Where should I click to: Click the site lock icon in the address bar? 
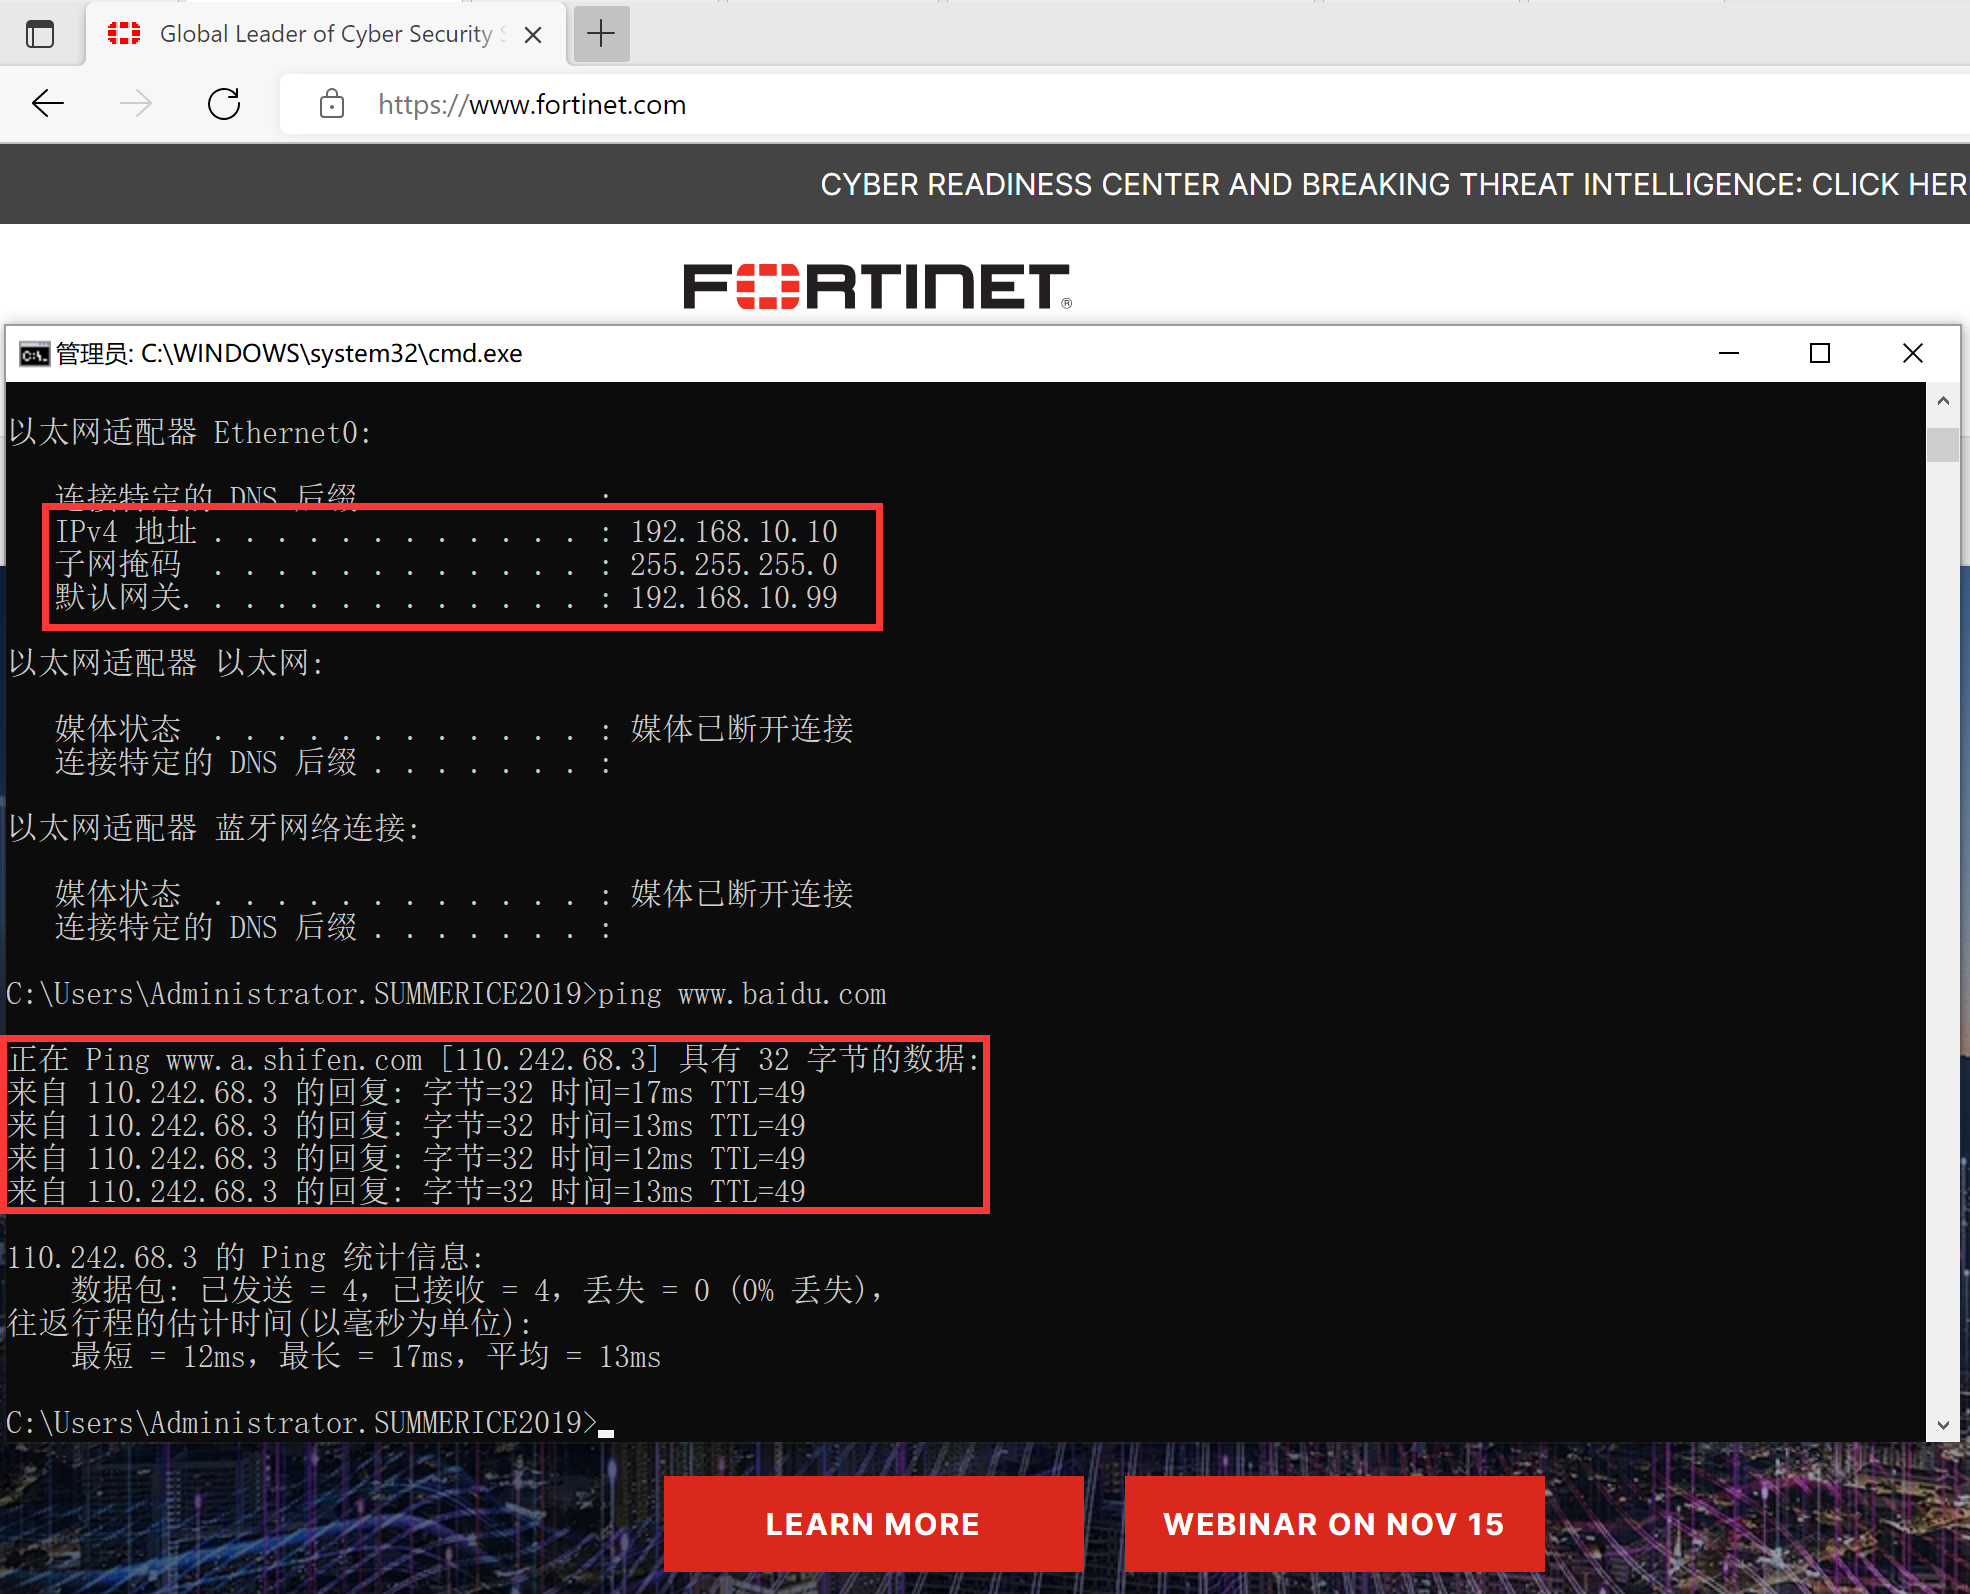point(332,104)
